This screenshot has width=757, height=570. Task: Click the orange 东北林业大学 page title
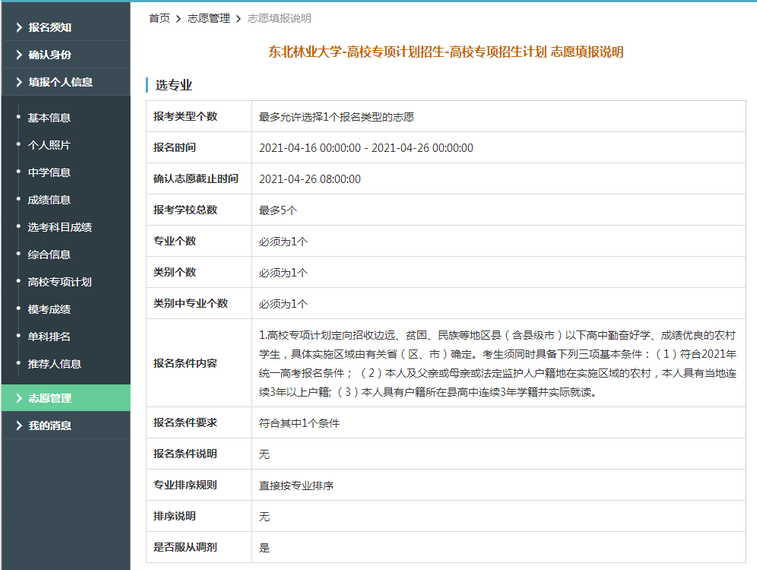pyautogui.click(x=446, y=52)
